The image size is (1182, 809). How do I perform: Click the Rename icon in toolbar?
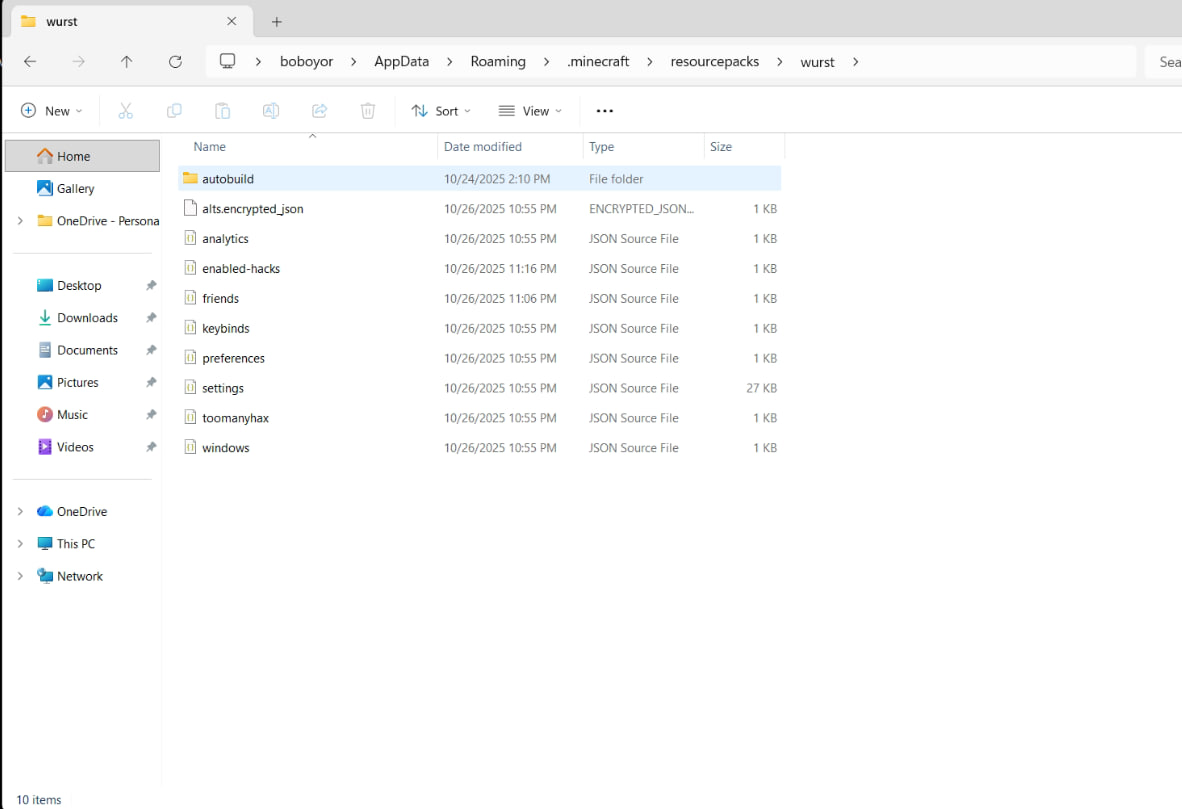point(270,111)
